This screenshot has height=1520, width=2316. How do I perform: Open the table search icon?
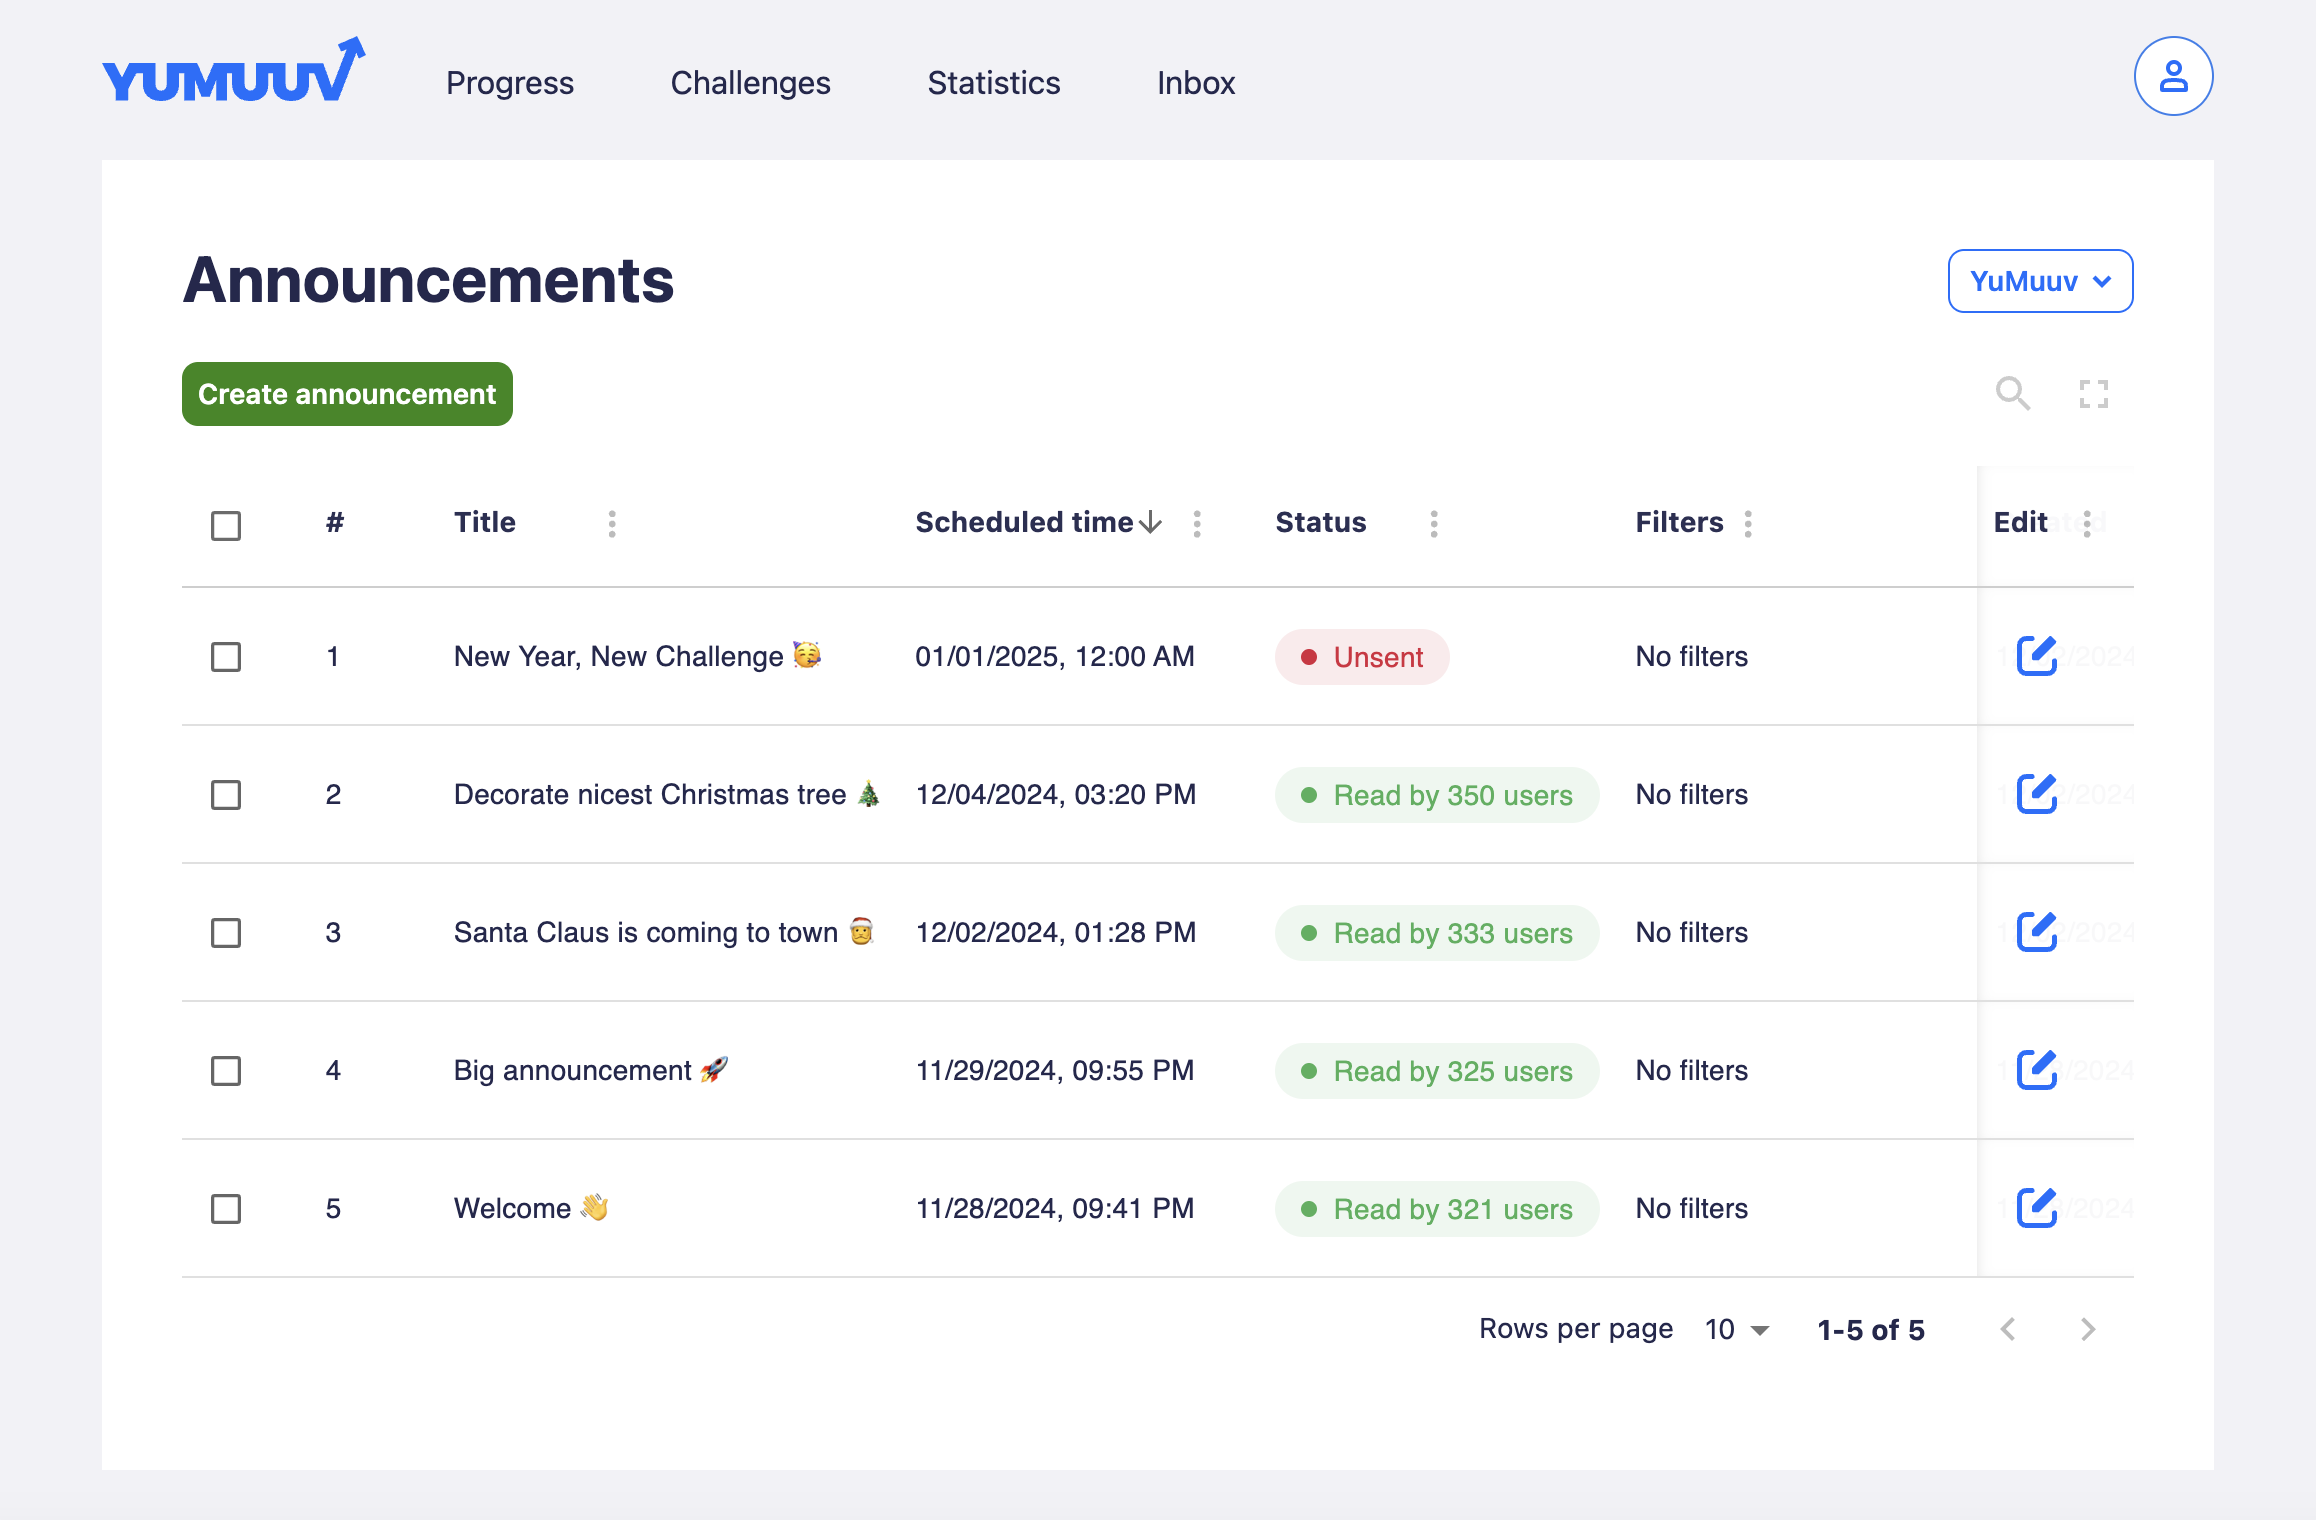(2012, 394)
